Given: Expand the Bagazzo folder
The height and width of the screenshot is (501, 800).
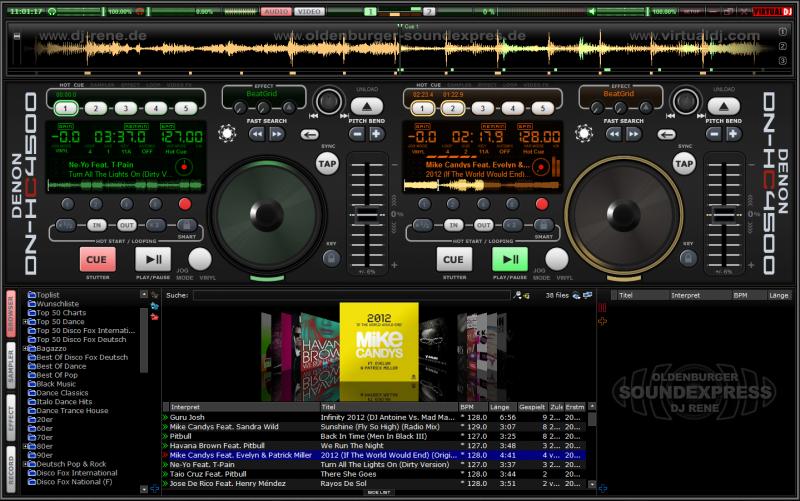Looking at the screenshot, I should (25, 348).
